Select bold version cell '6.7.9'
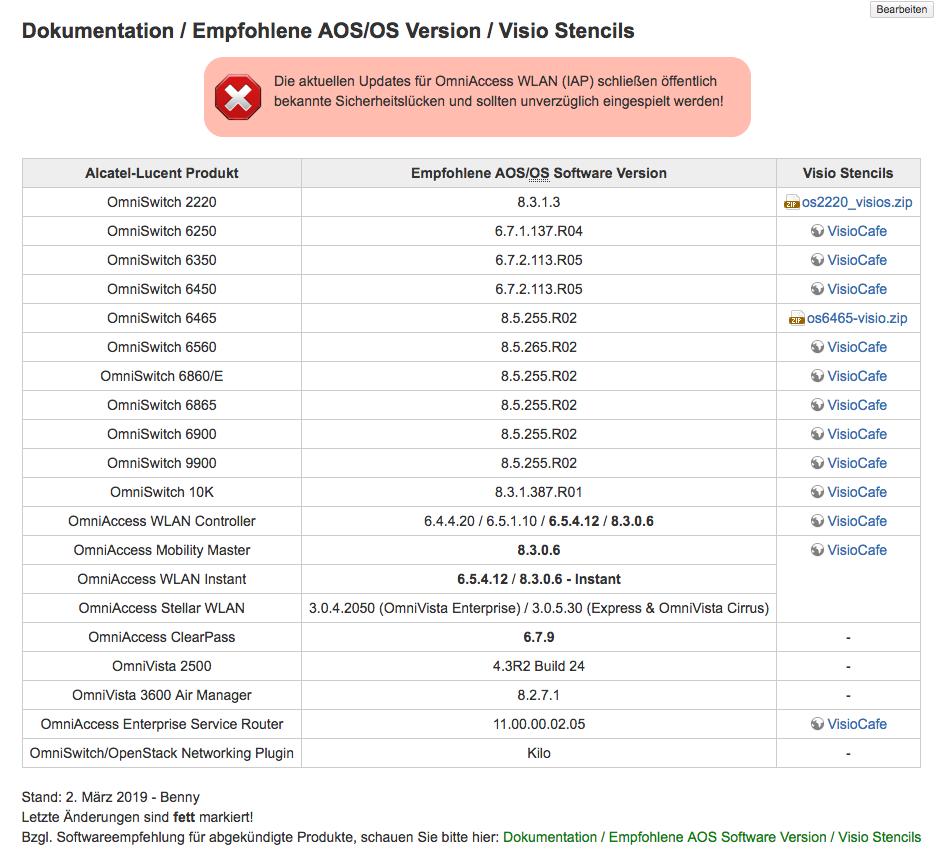 pyautogui.click(x=539, y=637)
